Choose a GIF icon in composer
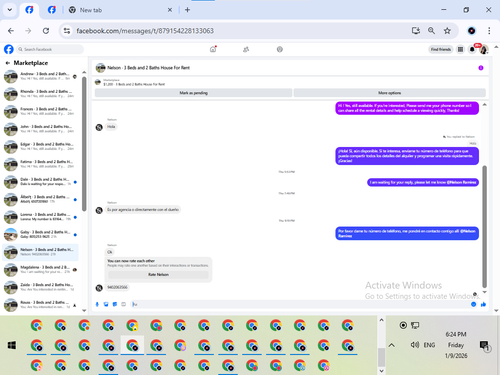 pyautogui.click(x=123, y=304)
